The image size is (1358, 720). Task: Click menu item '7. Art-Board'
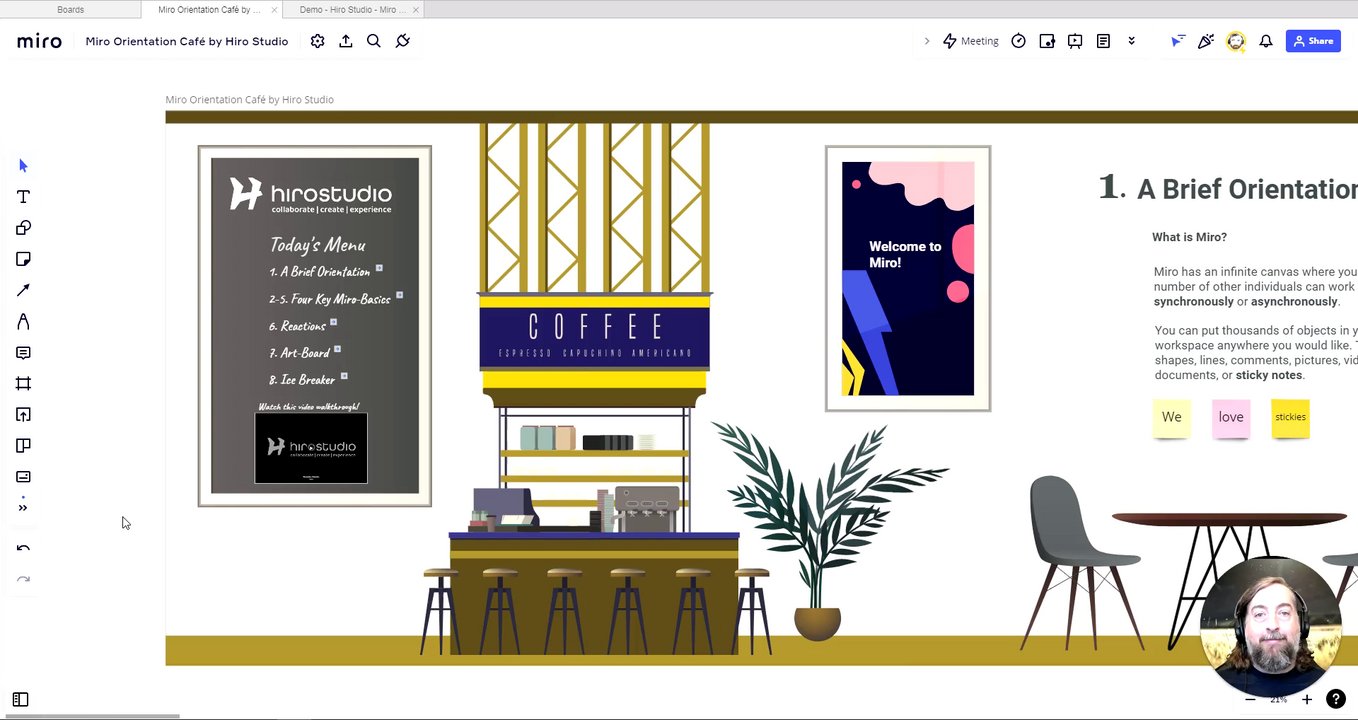pos(299,353)
